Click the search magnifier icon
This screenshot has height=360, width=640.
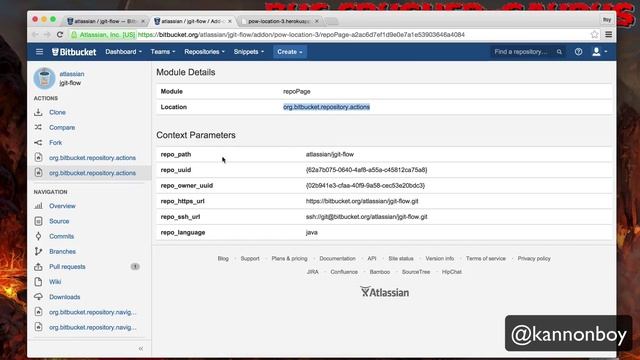coord(559,52)
